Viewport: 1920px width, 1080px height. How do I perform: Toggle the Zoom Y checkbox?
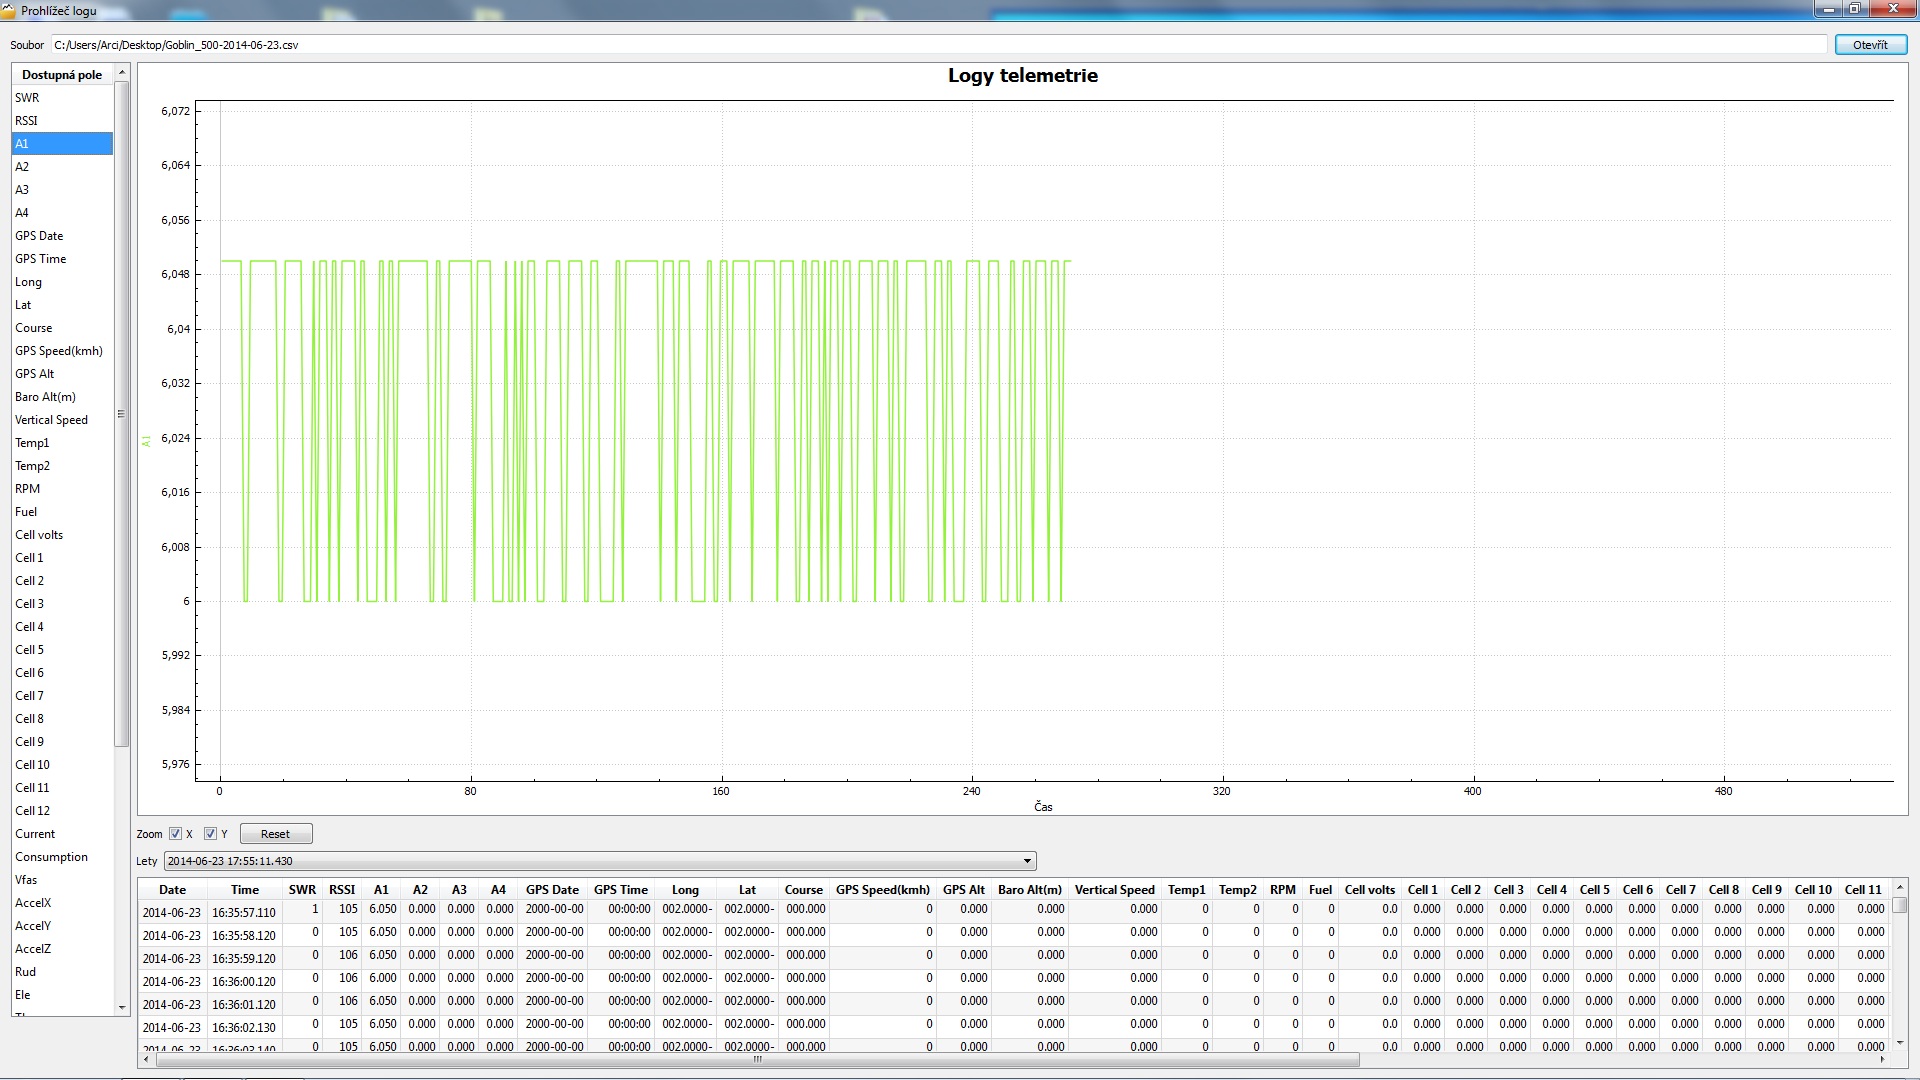click(210, 834)
